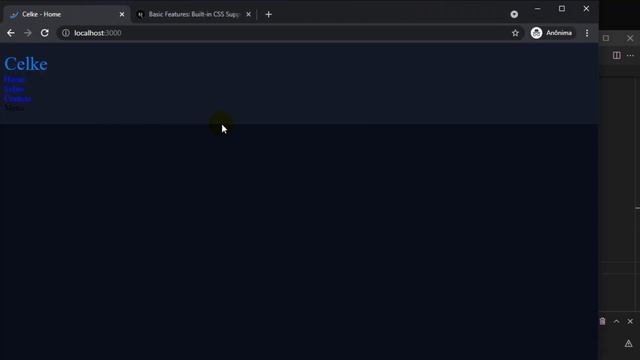Image resolution: width=640 pixels, height=360 pixels.
Task: Minimize the Chrome window
Action: [538, 9]
